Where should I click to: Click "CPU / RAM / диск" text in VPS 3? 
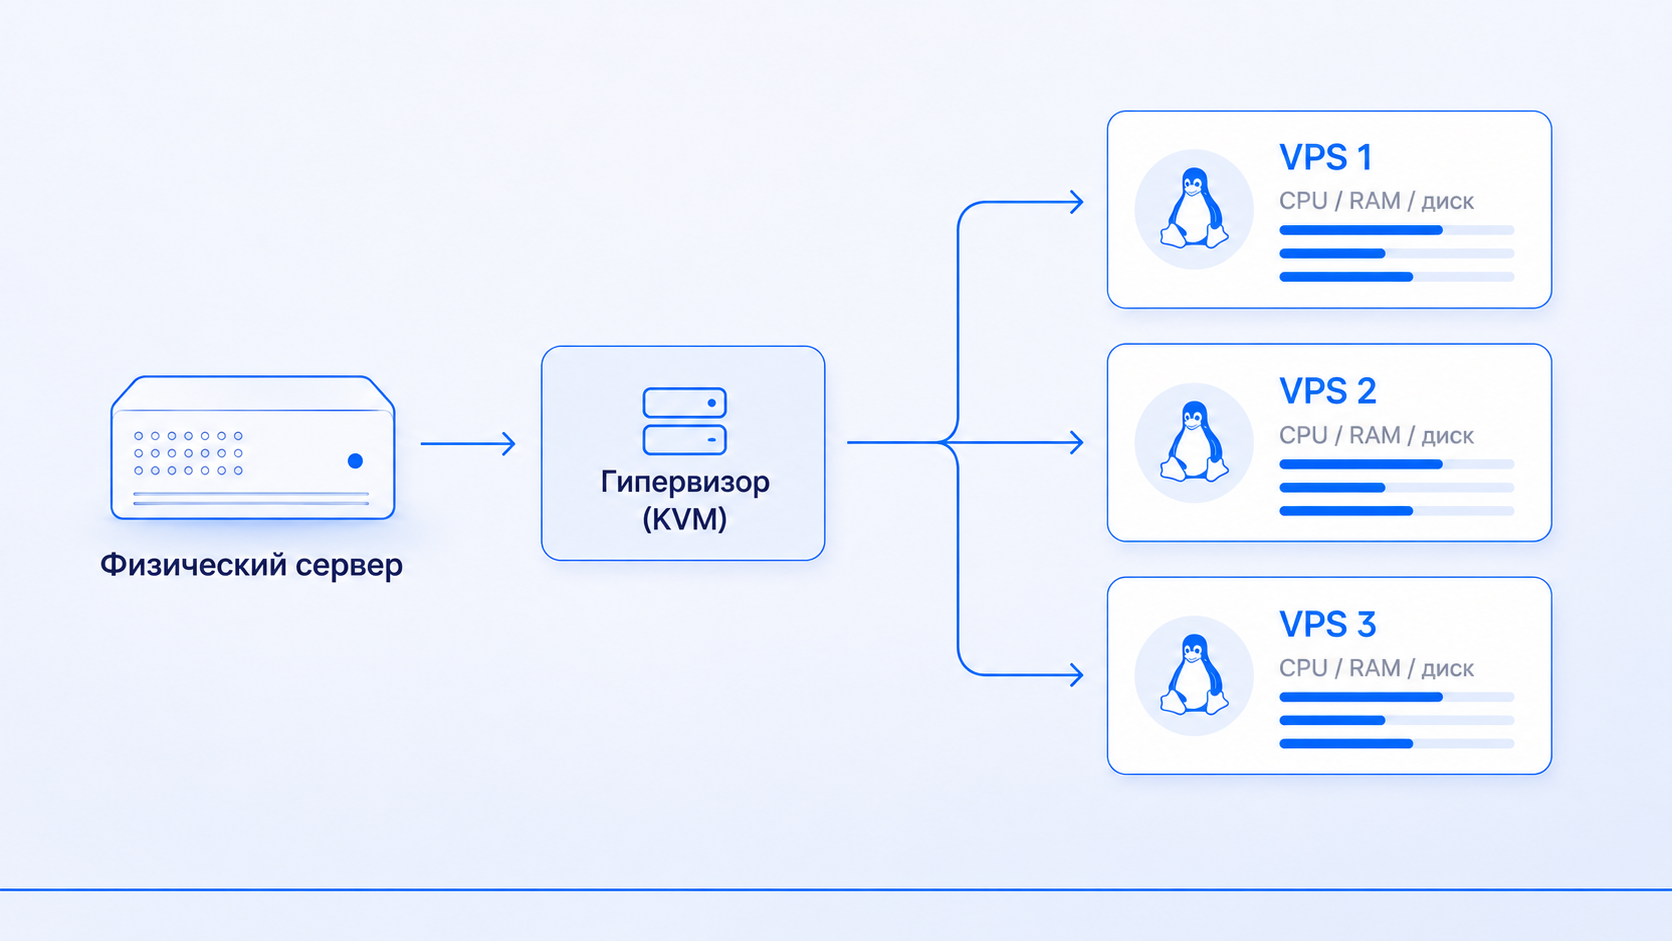pos(1376,668)
